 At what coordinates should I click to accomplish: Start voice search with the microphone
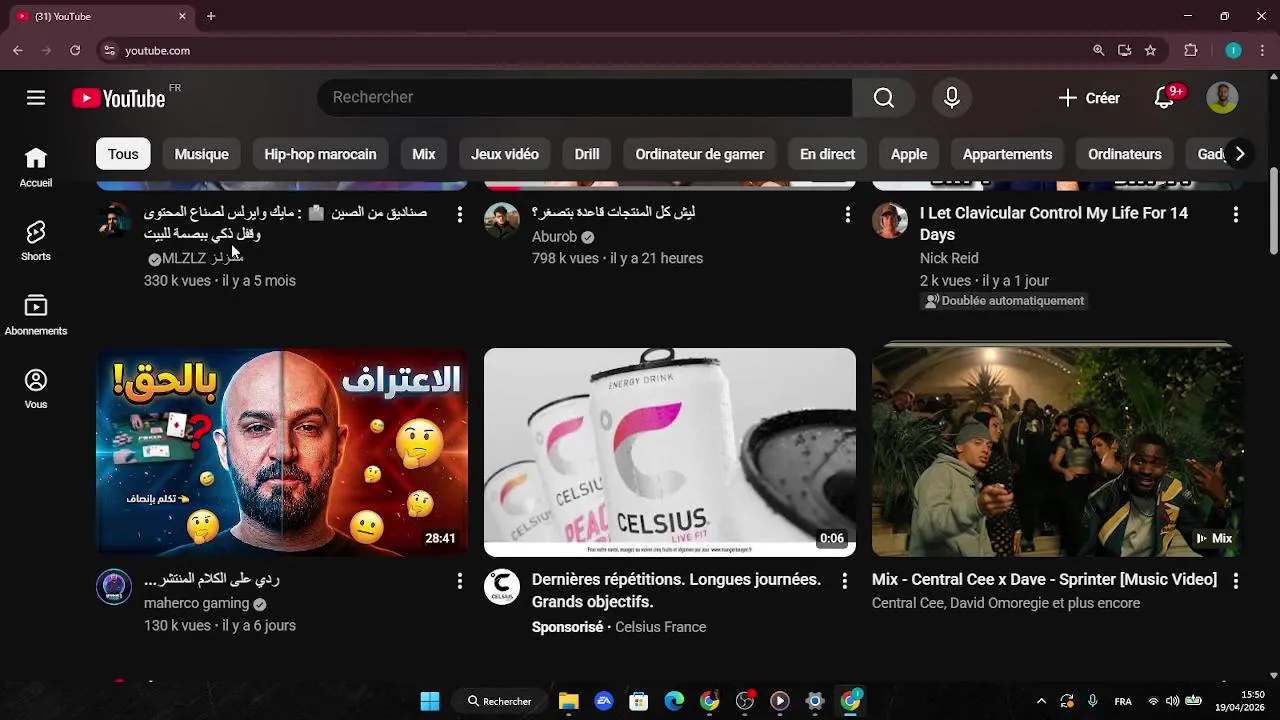click(x=952, y=97)
